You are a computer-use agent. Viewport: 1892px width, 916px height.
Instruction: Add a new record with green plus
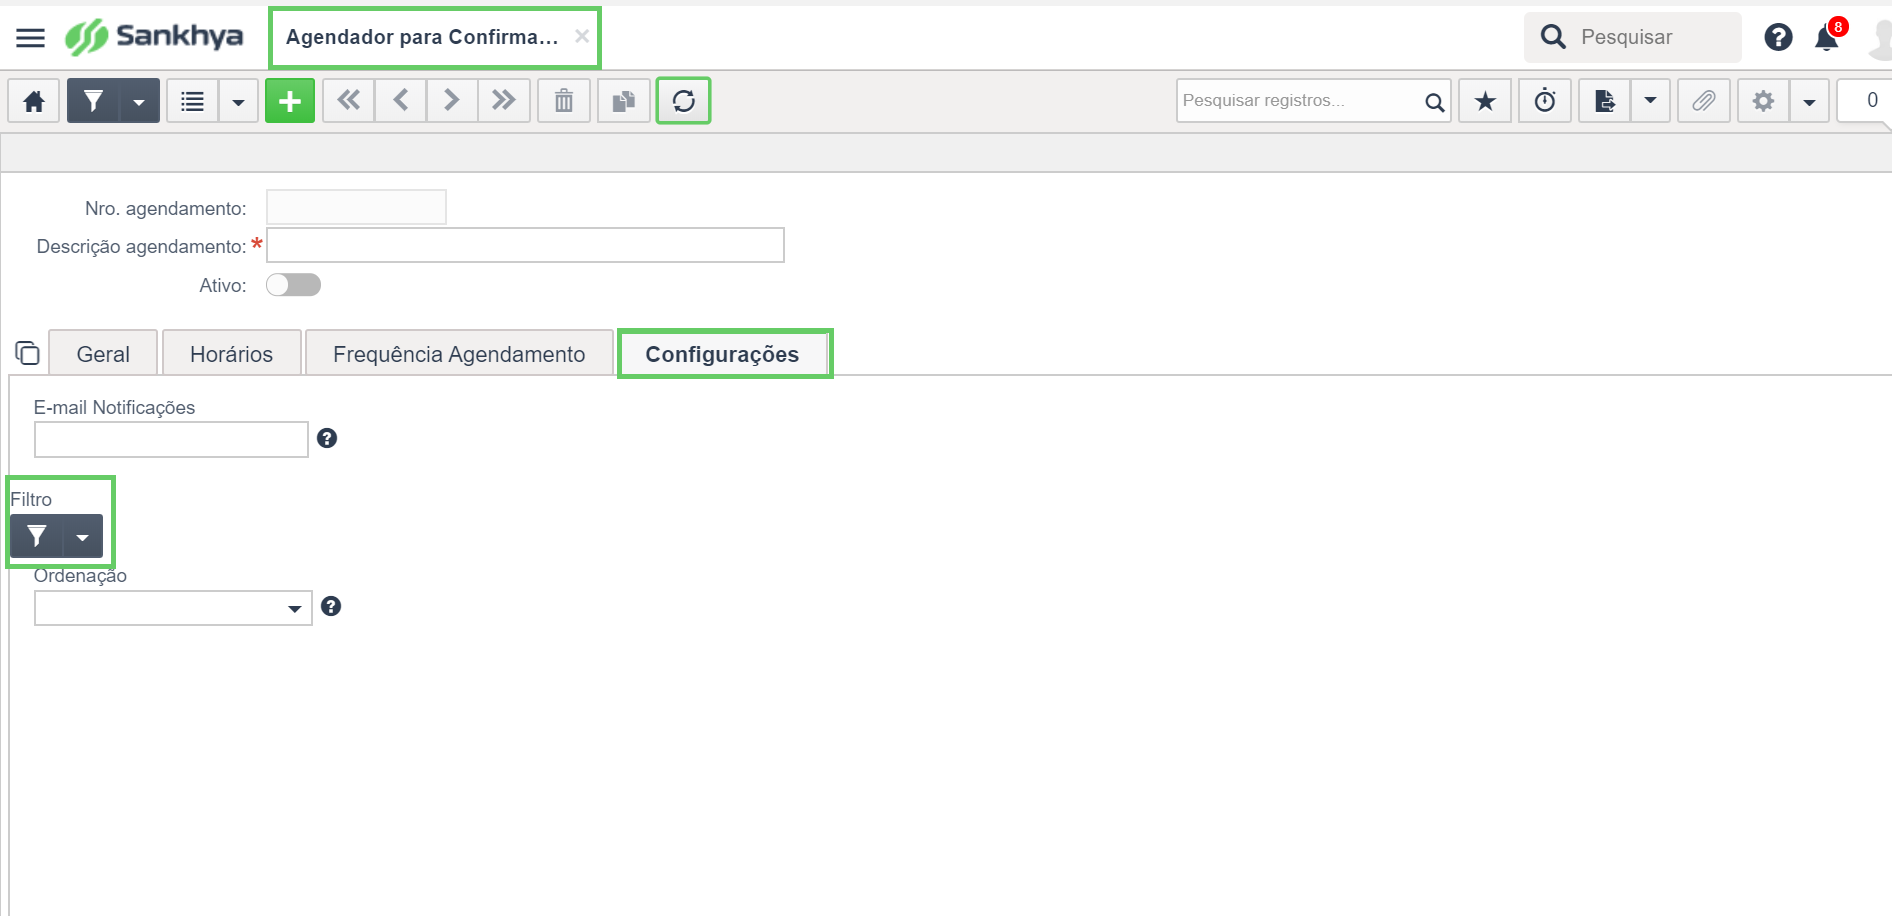pos(290,101)
